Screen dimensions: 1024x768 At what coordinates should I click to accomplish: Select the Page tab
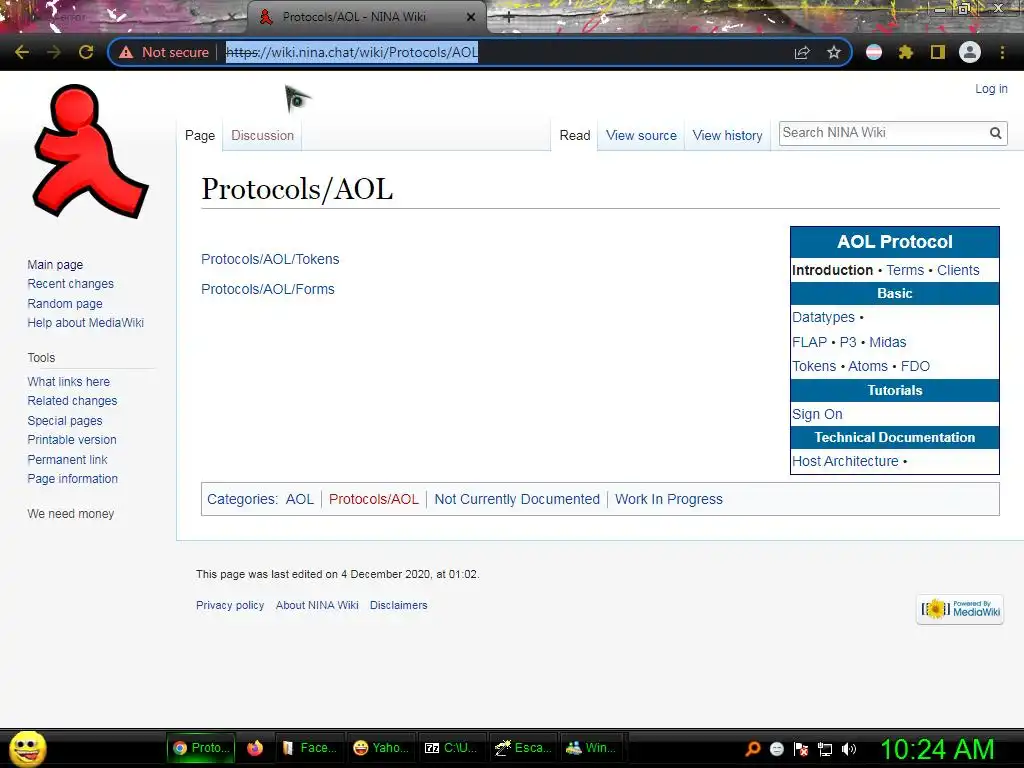point(200,136)
